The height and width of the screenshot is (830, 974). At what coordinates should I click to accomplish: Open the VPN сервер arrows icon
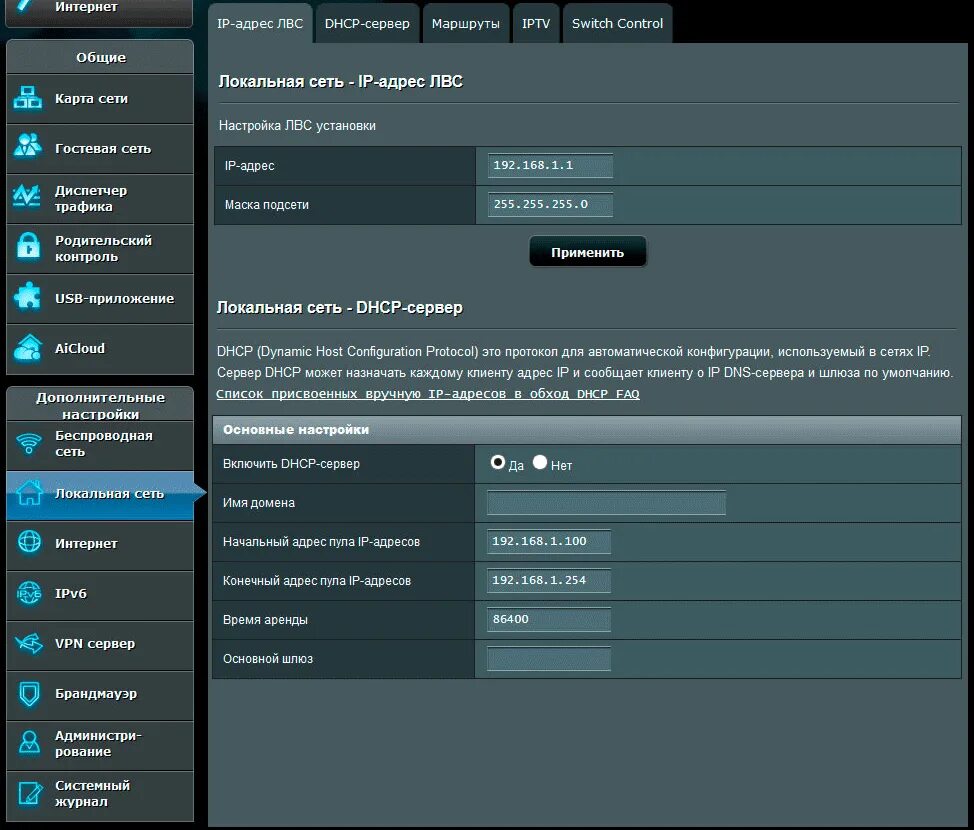tap(29, 644)
